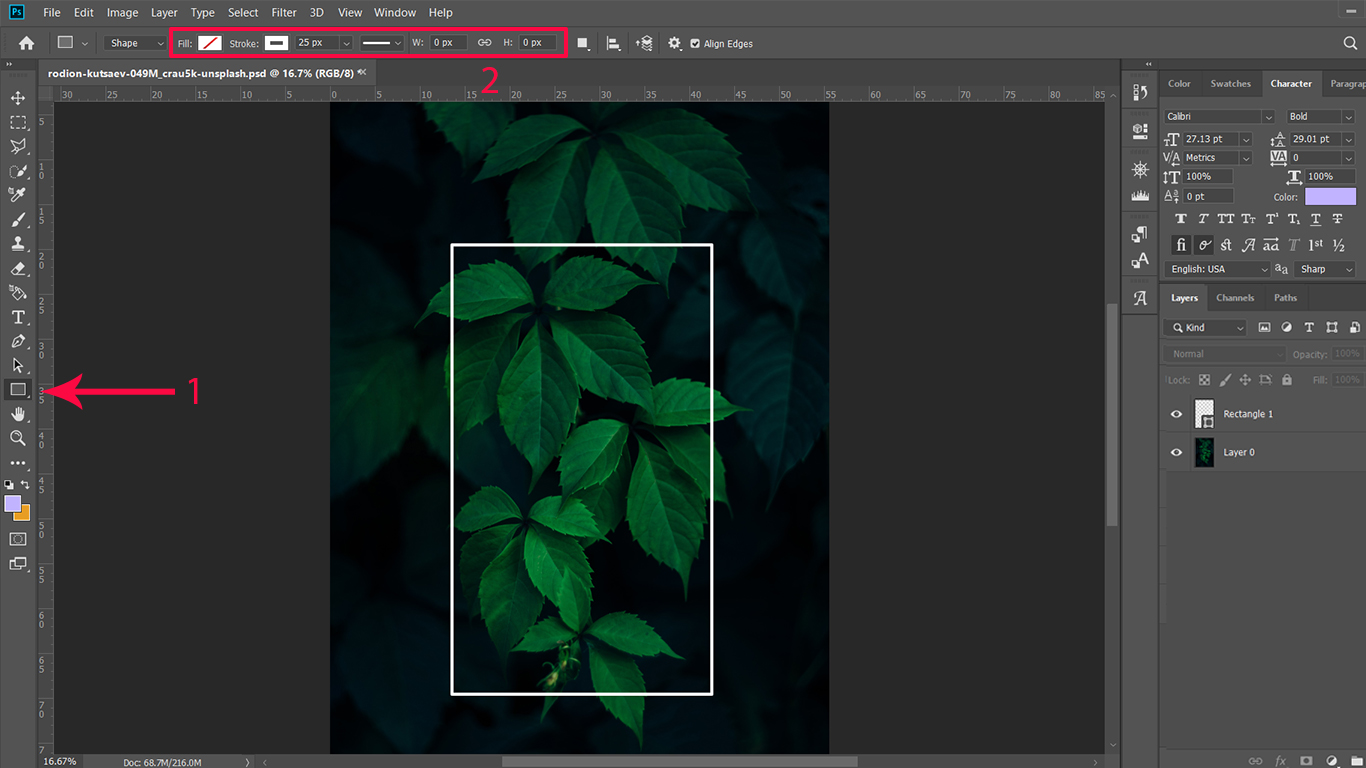Click the Stroke color swatch in options bar

tap(276, 43)
